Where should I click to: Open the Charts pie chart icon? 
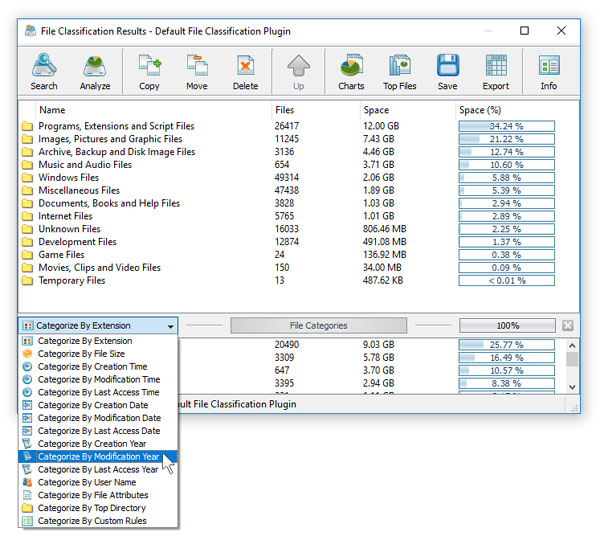pos(351,66)
